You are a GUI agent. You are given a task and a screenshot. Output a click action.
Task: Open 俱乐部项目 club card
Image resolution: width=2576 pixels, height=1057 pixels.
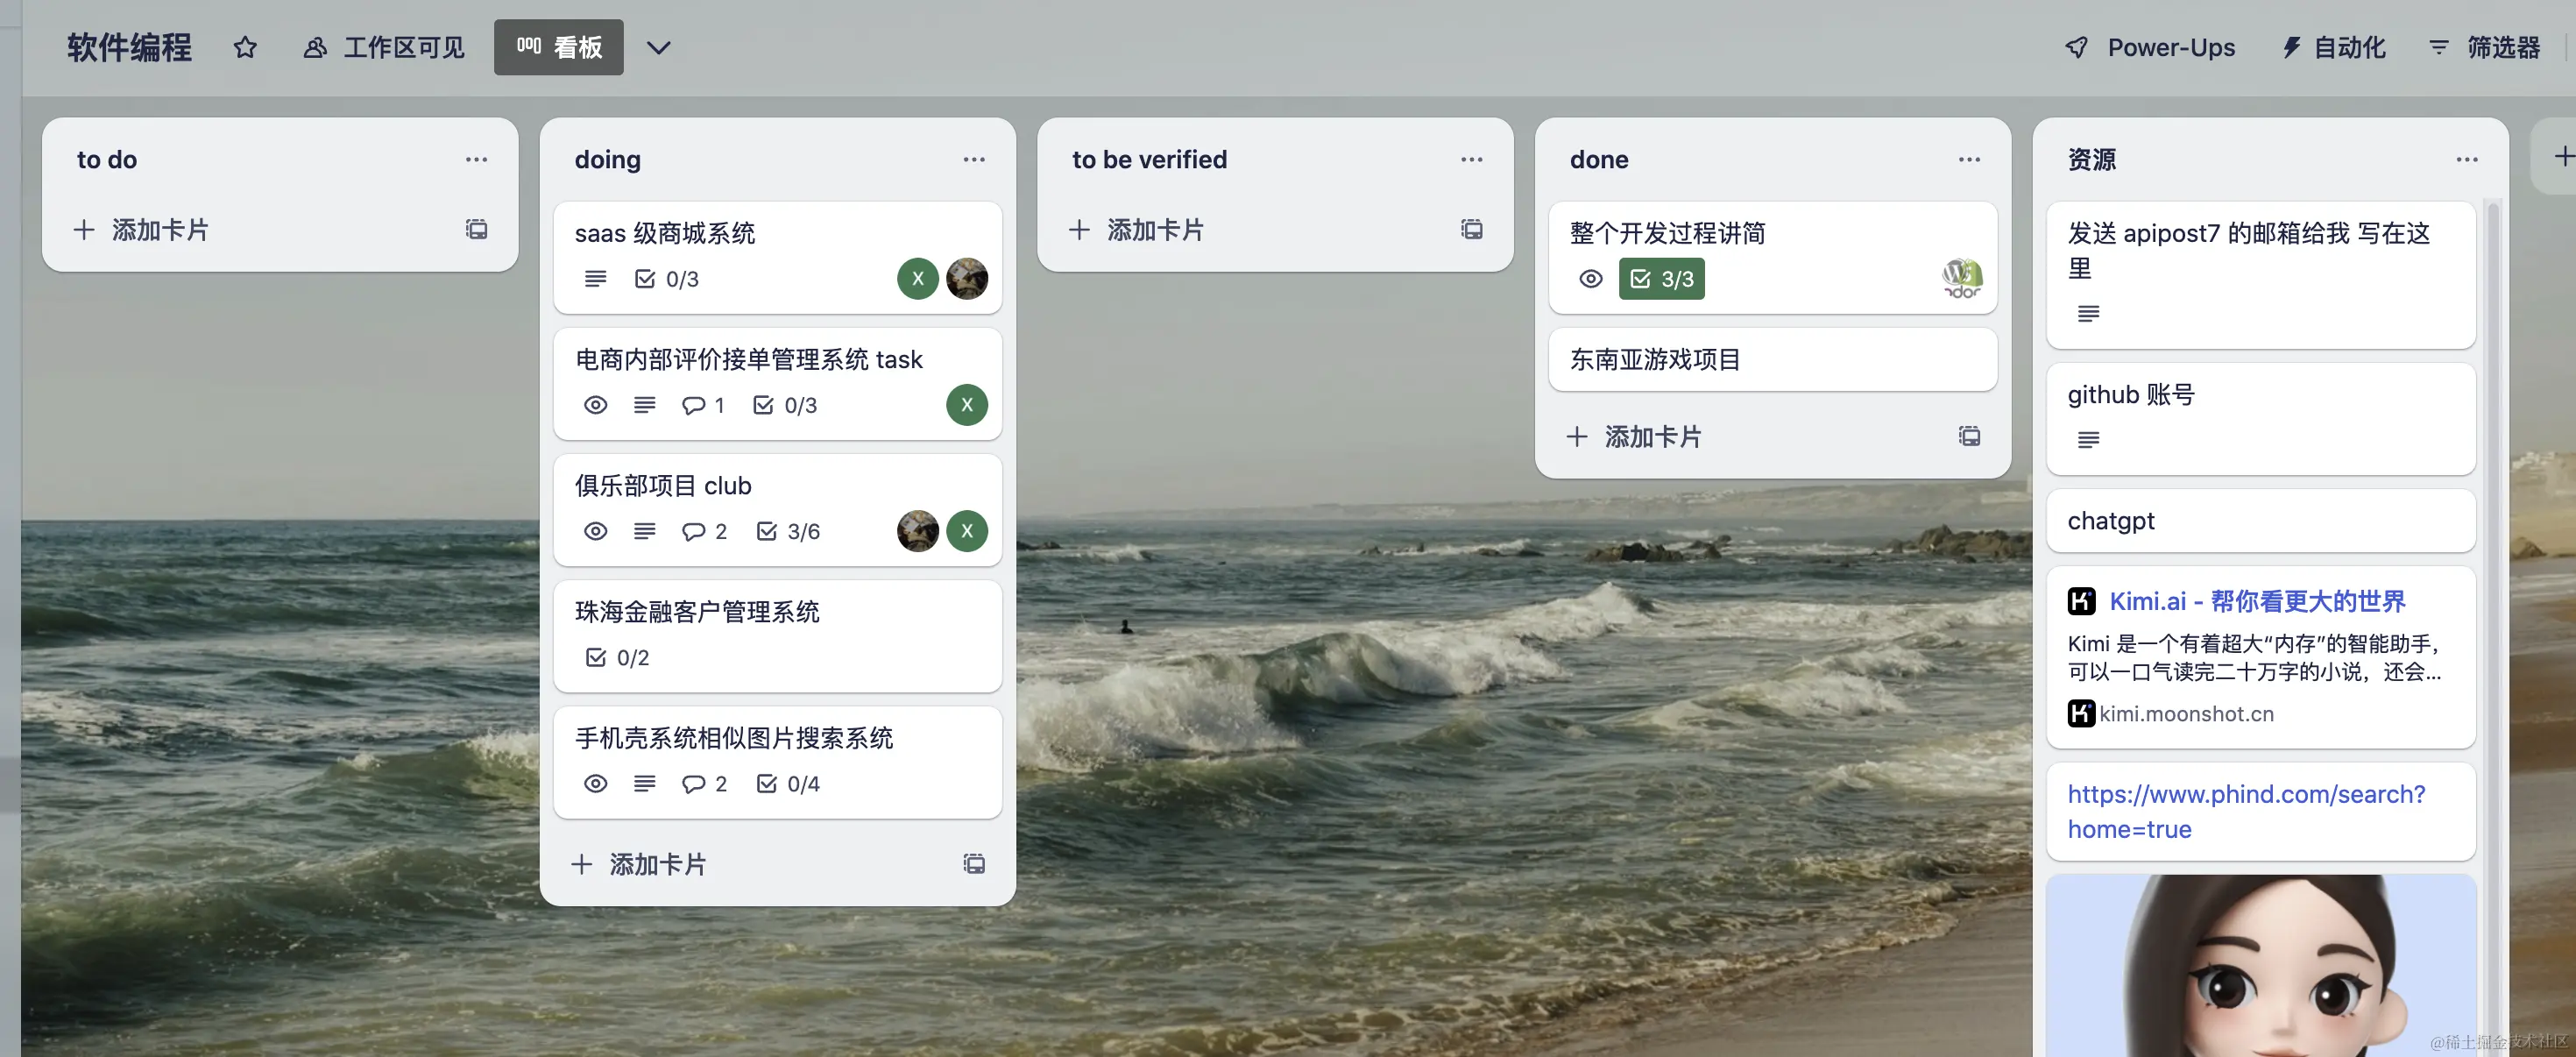[777, 510]
